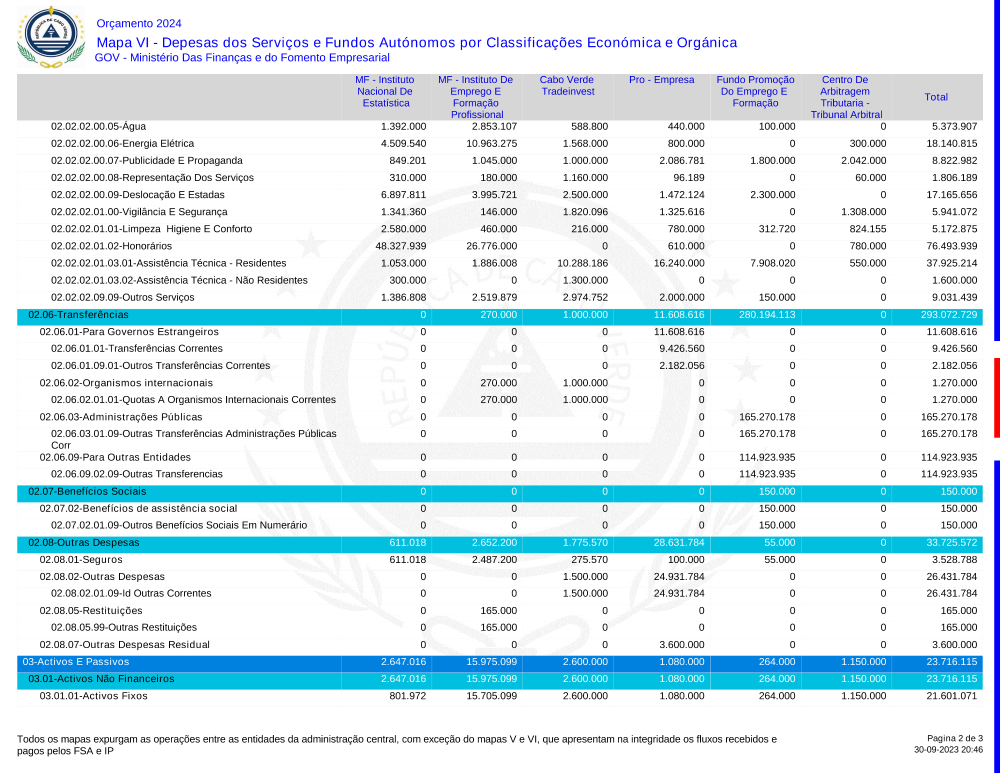Screen dimensions: 1000x773
Task: Click the red marker on the right edge
Action: click(x=996, y=397)
